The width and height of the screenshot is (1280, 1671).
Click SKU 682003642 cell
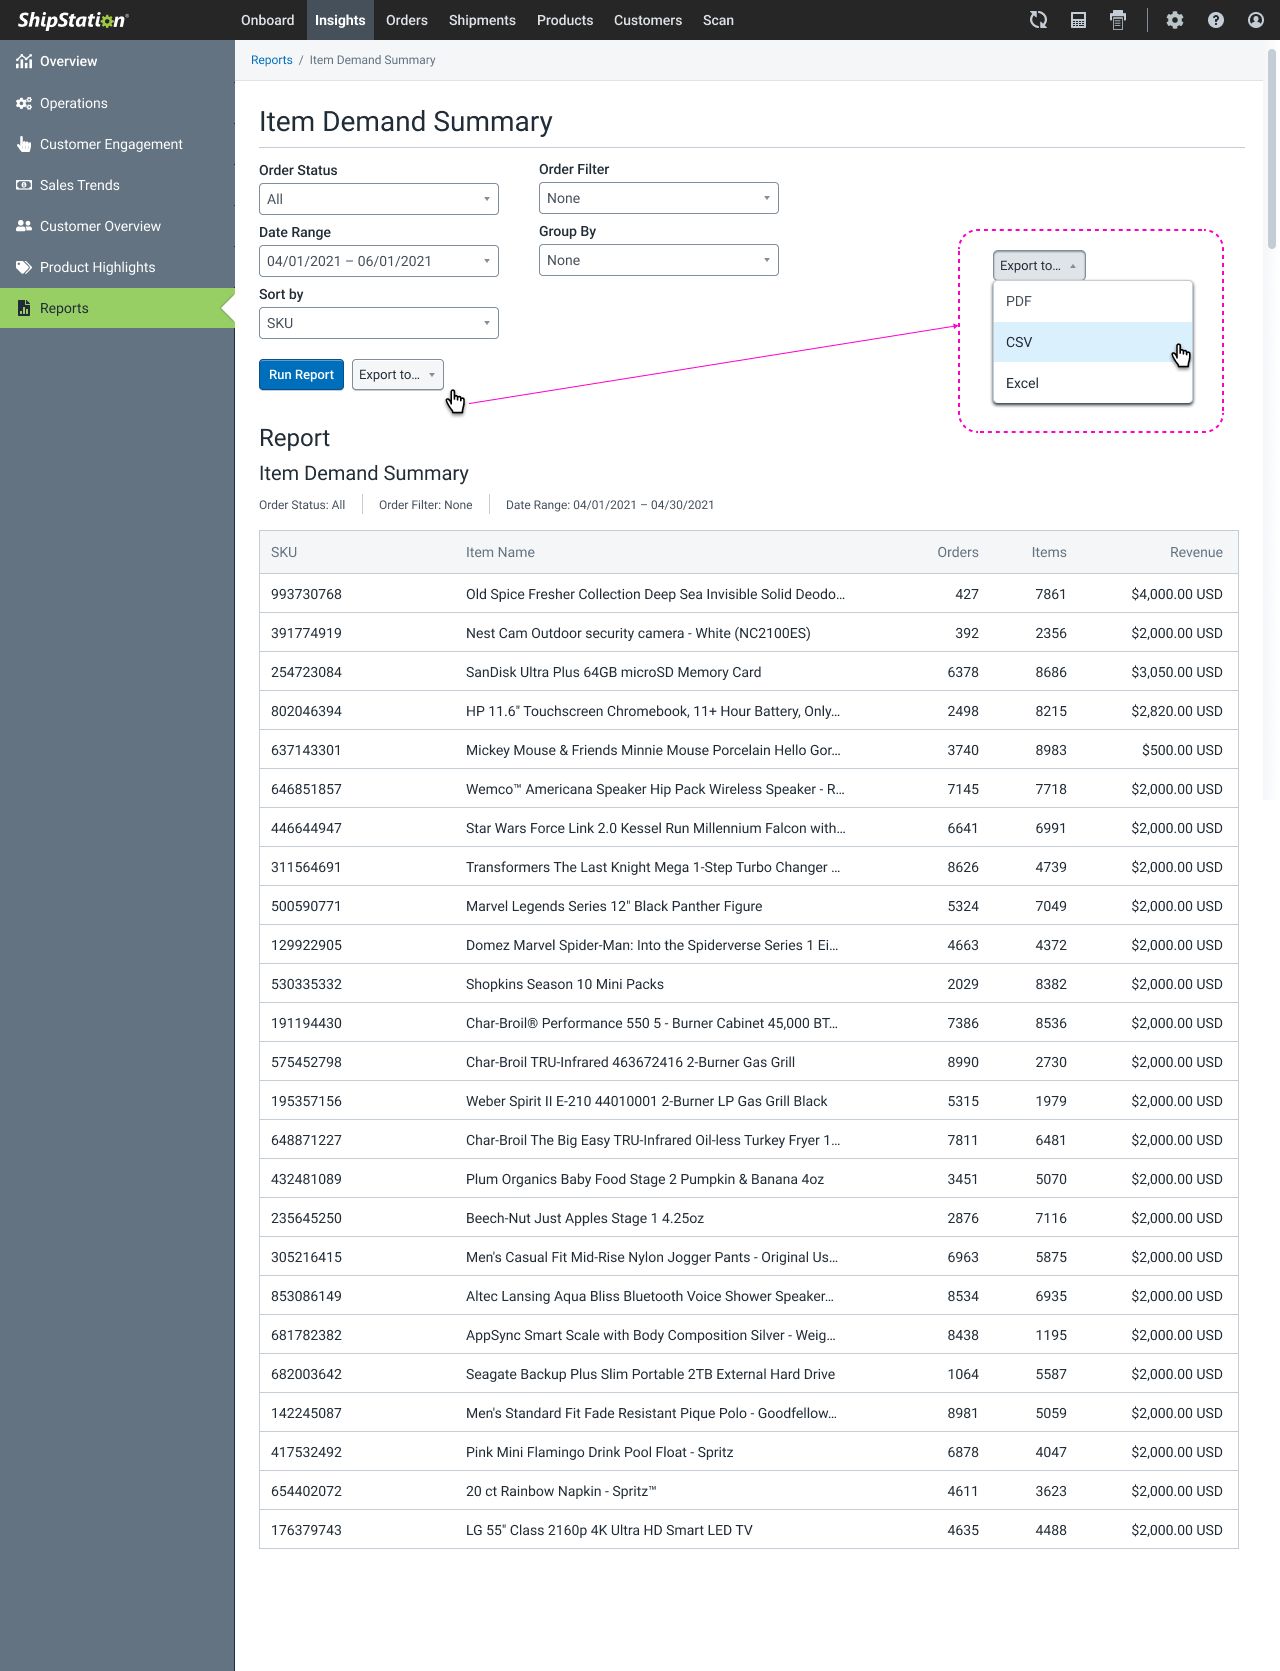[x=306, y=1374]
